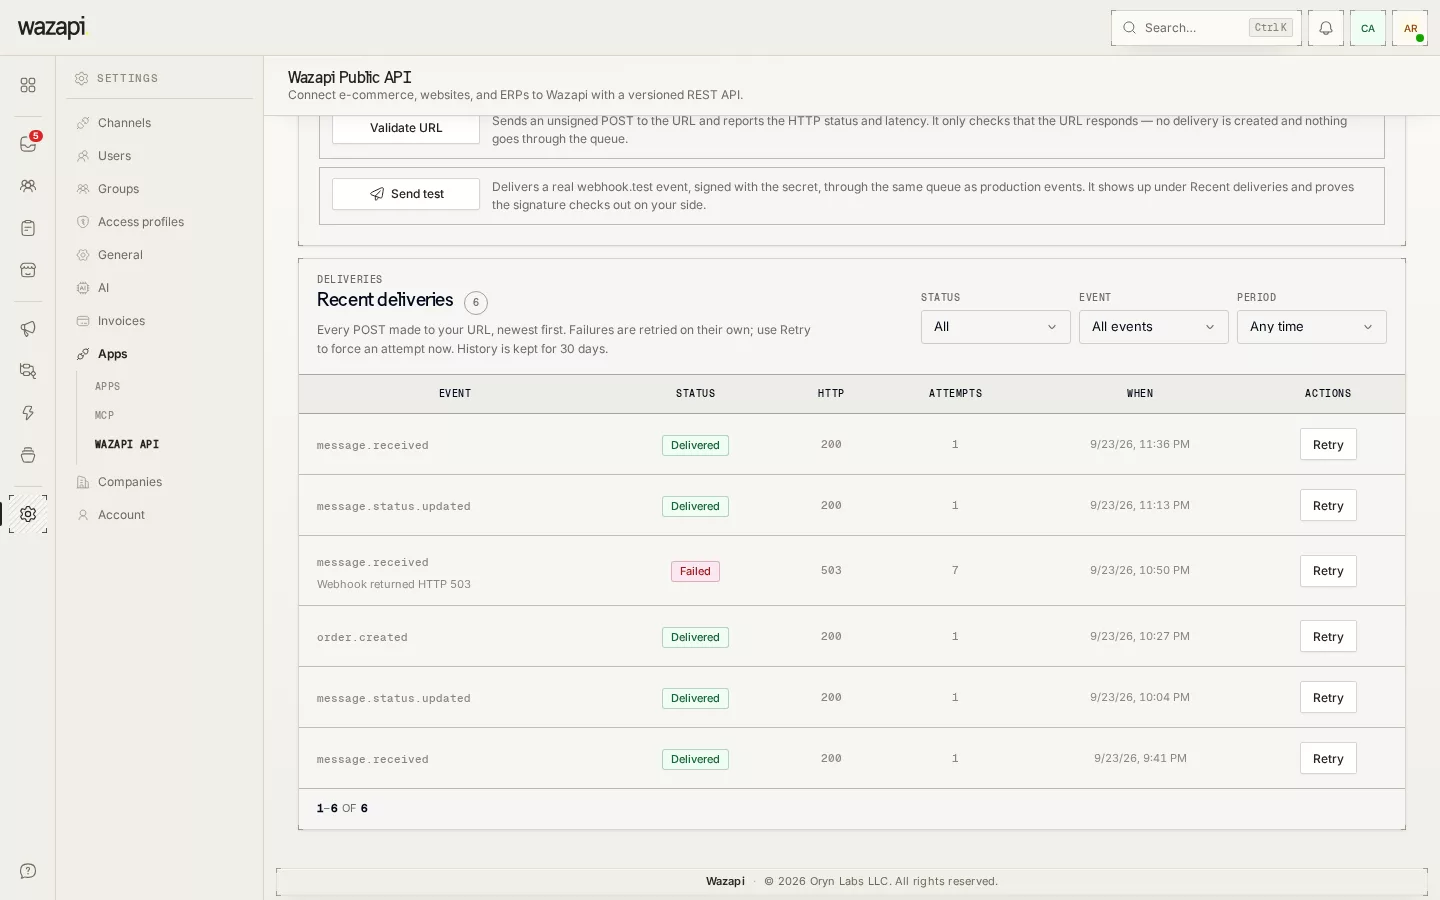Retry the 10:04 PM message.status.updated delivery
Image resolution: width=1440 pixels, height=900 pixels.
[1328, 698]
